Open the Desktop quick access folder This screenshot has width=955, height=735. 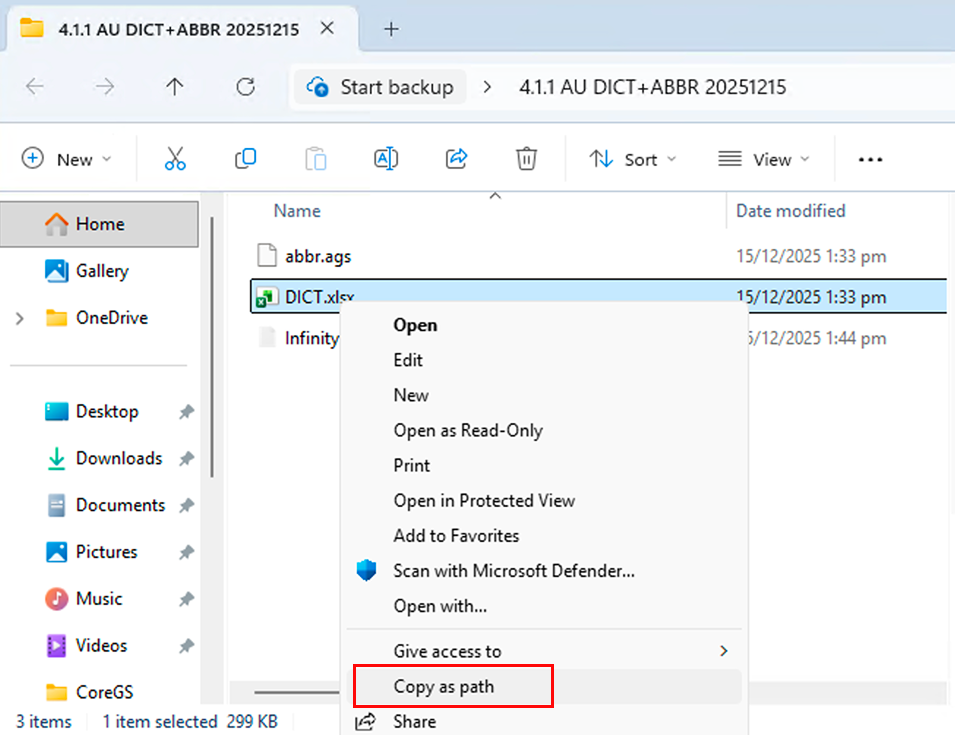[107, 412]
